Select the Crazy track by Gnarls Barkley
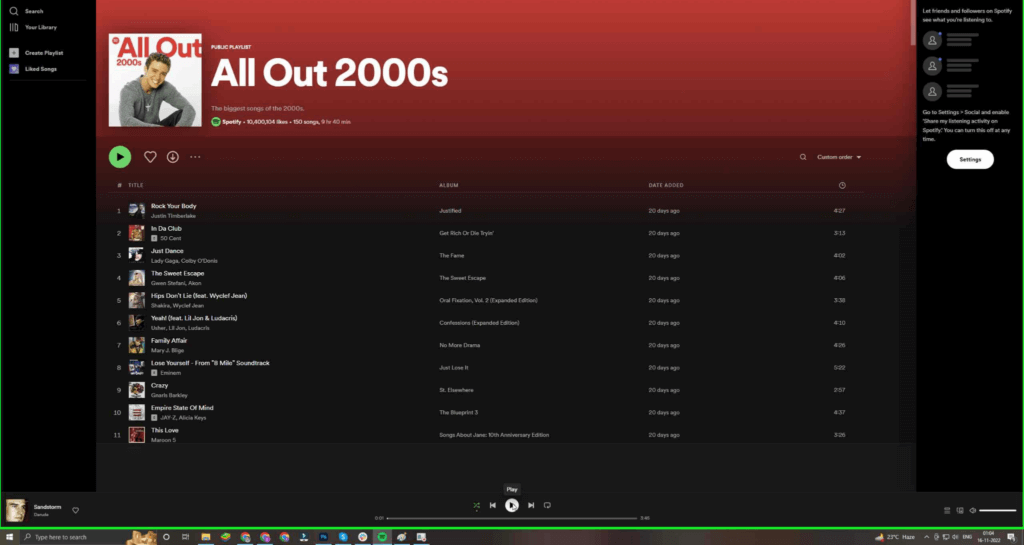1024x545 pixels. [x=159, y=386]
